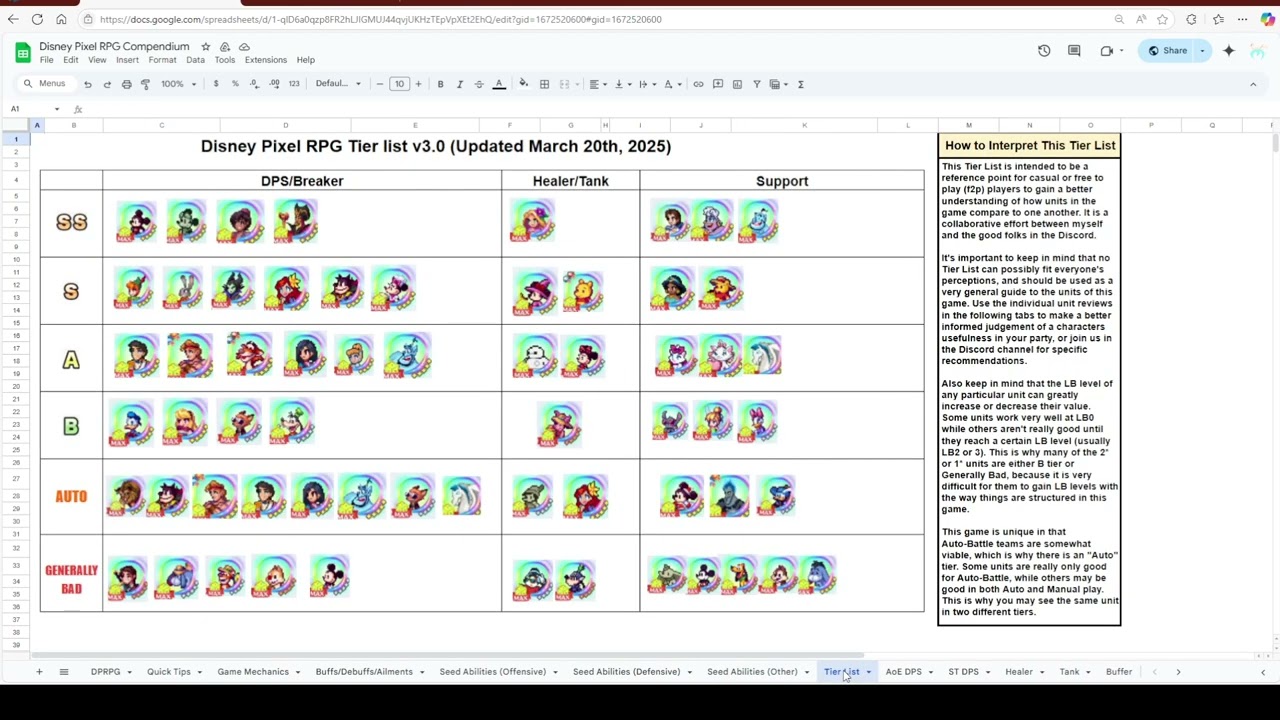The image size is (1280, 720).
Task: Collapse the toolbar with chevron
Action: [x=1253, y=84]
